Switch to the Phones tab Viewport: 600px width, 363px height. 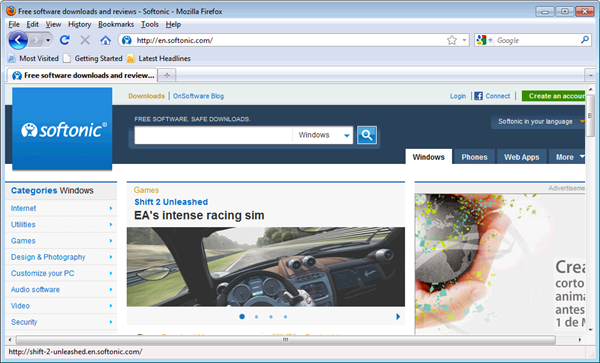point(474,157)
